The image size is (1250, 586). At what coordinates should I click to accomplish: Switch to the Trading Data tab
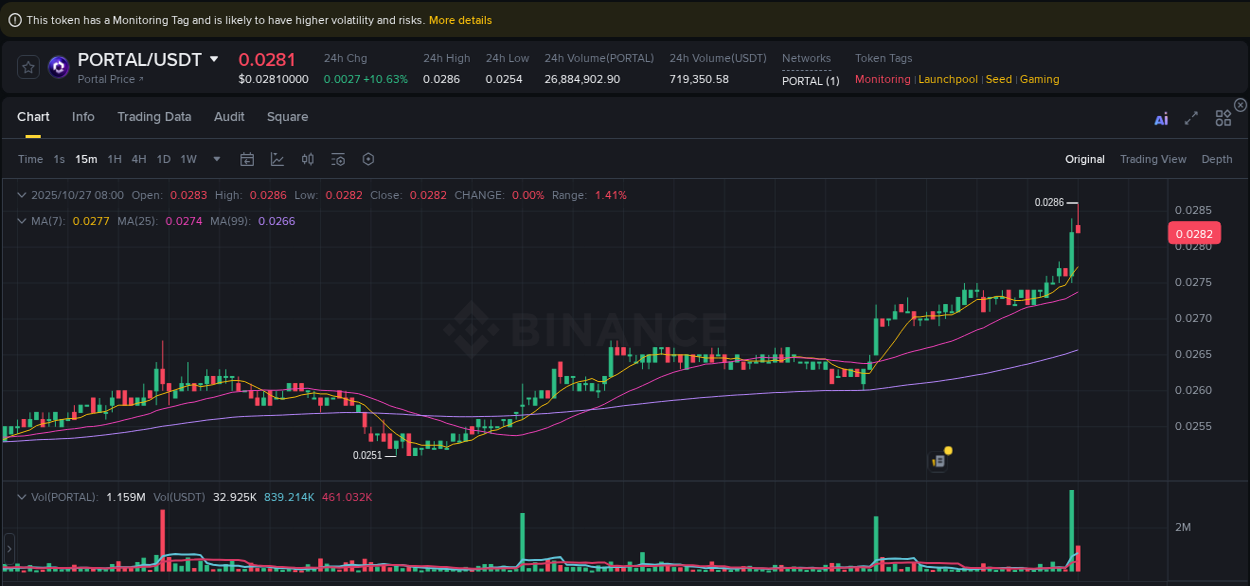(x=154, y=117)
